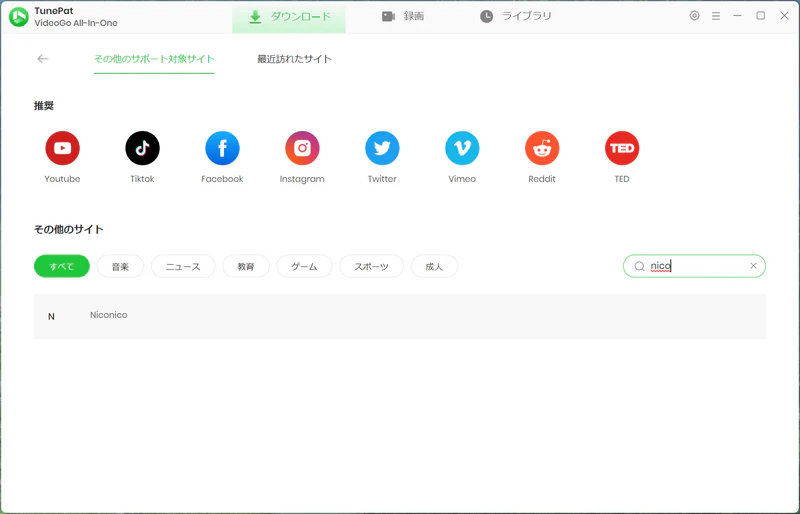The height and width of the screenshot is (514, 800).
Task: Choose the Instagram site icon
Action: 302,148
